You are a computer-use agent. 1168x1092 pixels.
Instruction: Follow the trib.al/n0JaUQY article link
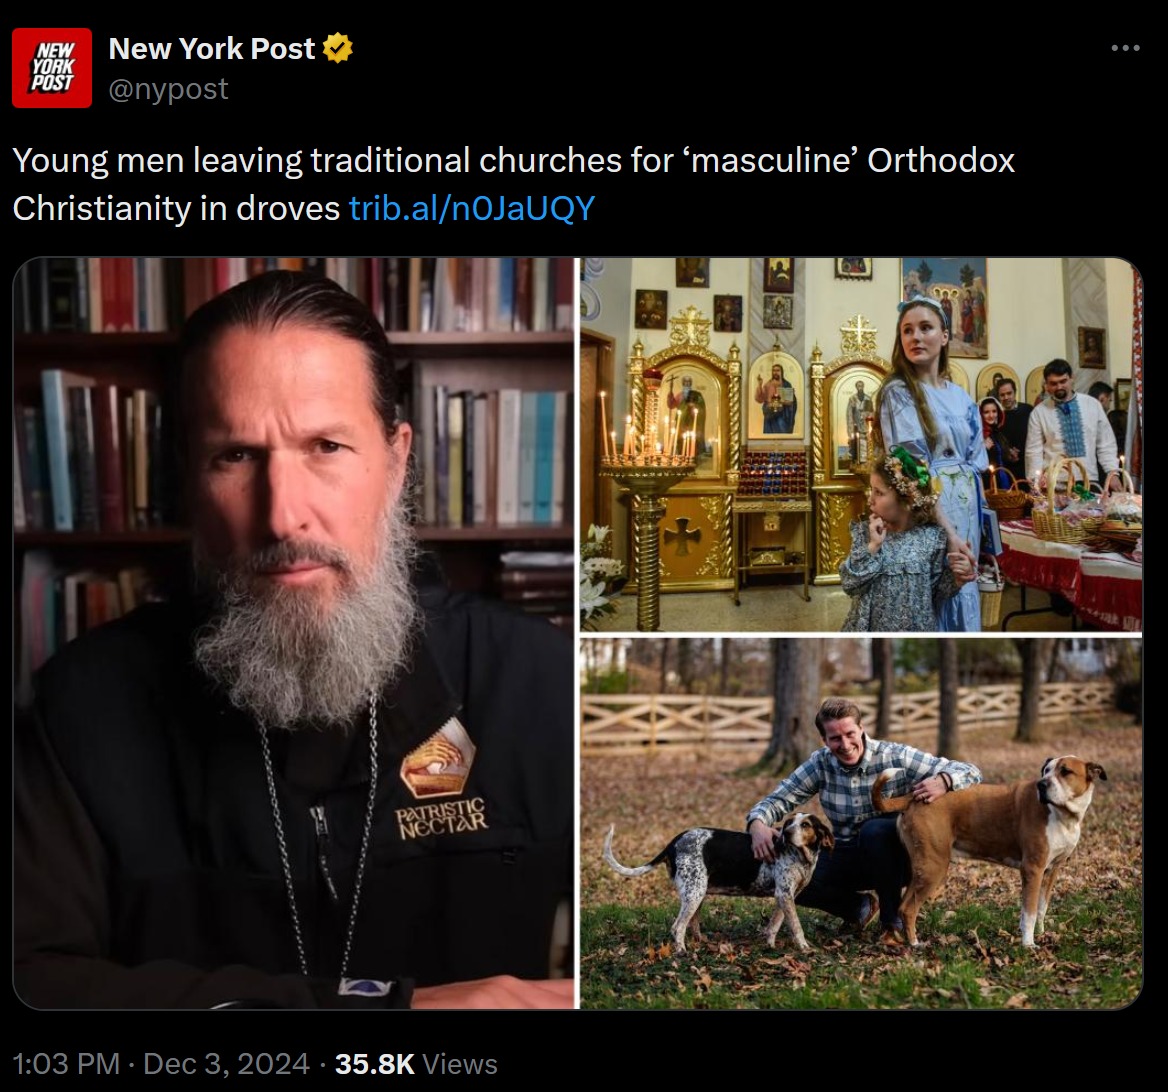pyautogui.click(x=472, y=208)
